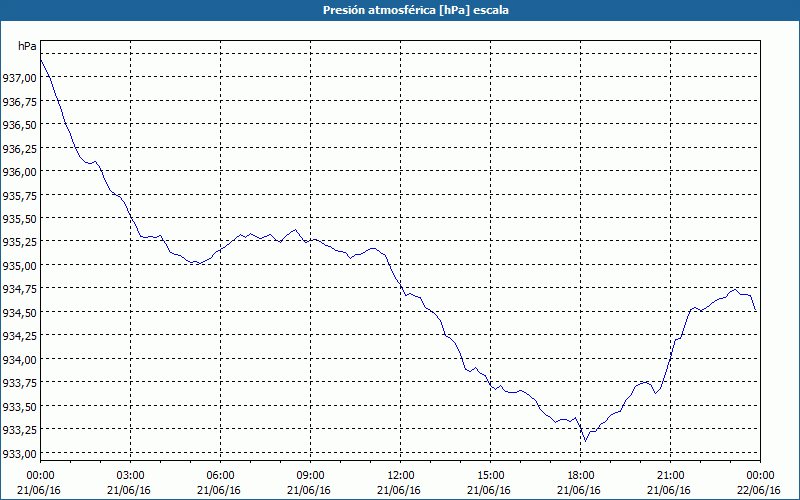Click the 934,25 y-axis value

pyautogui.click(x=19, y=336)
